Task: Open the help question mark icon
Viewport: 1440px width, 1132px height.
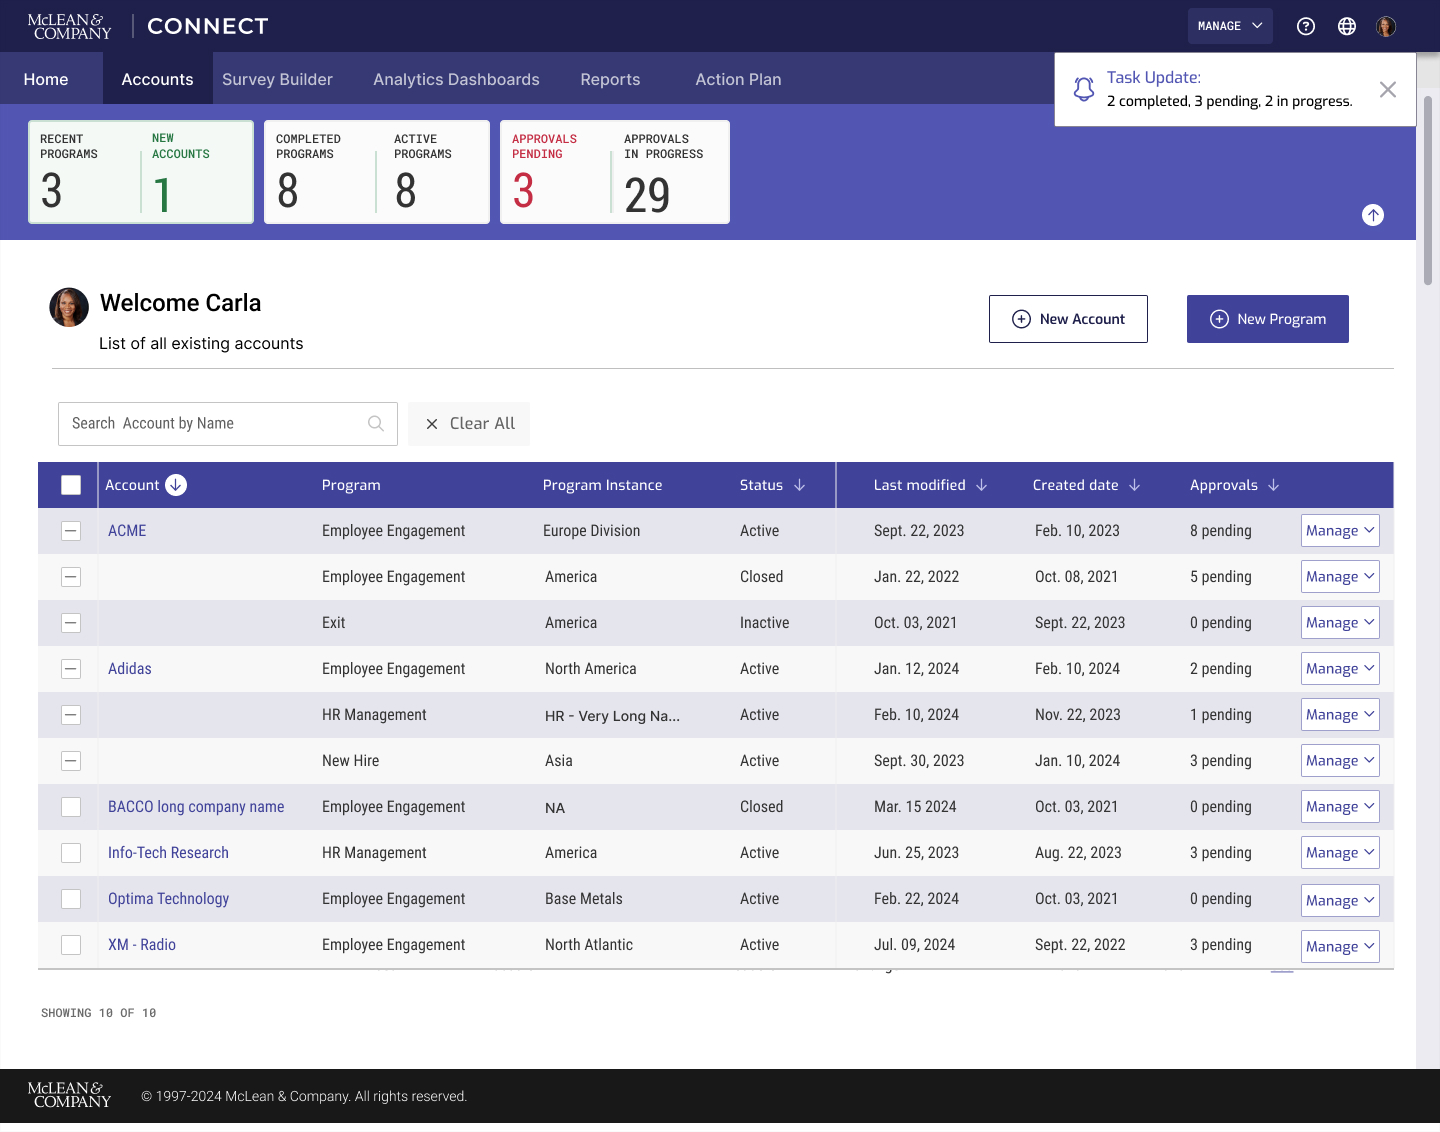Action: 1306,27
